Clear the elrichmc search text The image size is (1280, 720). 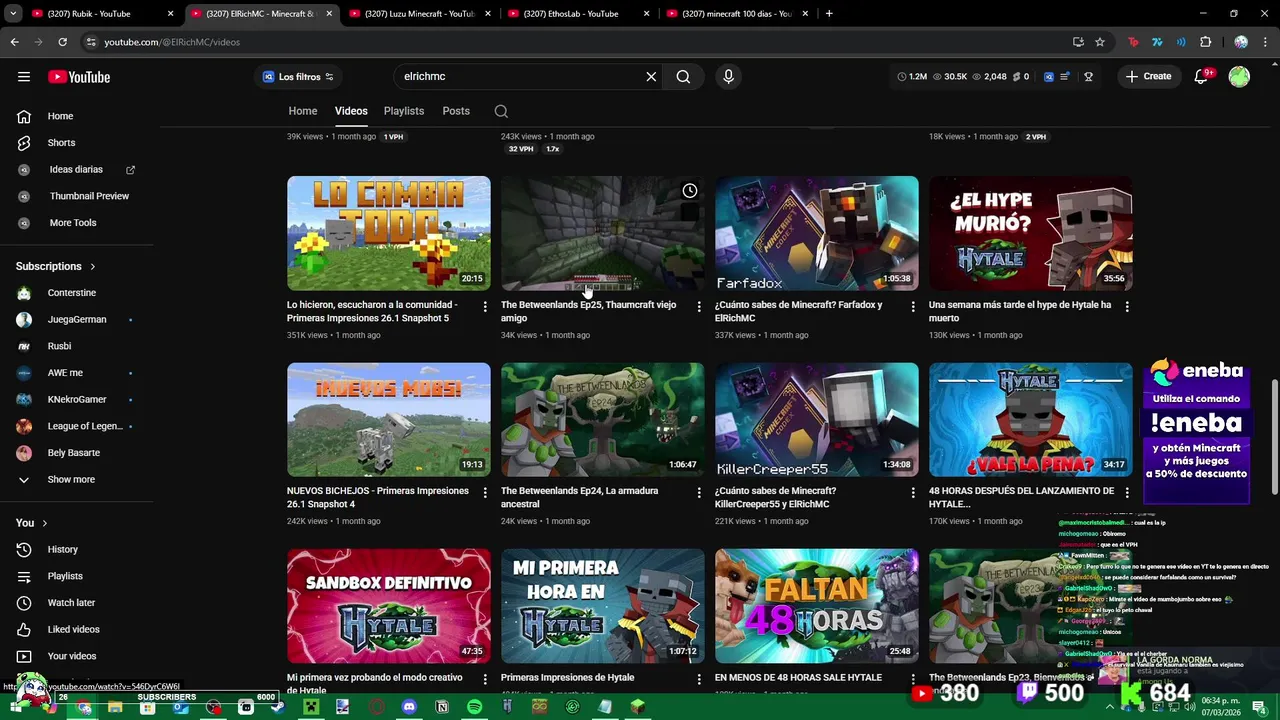[x=651, y=76]
